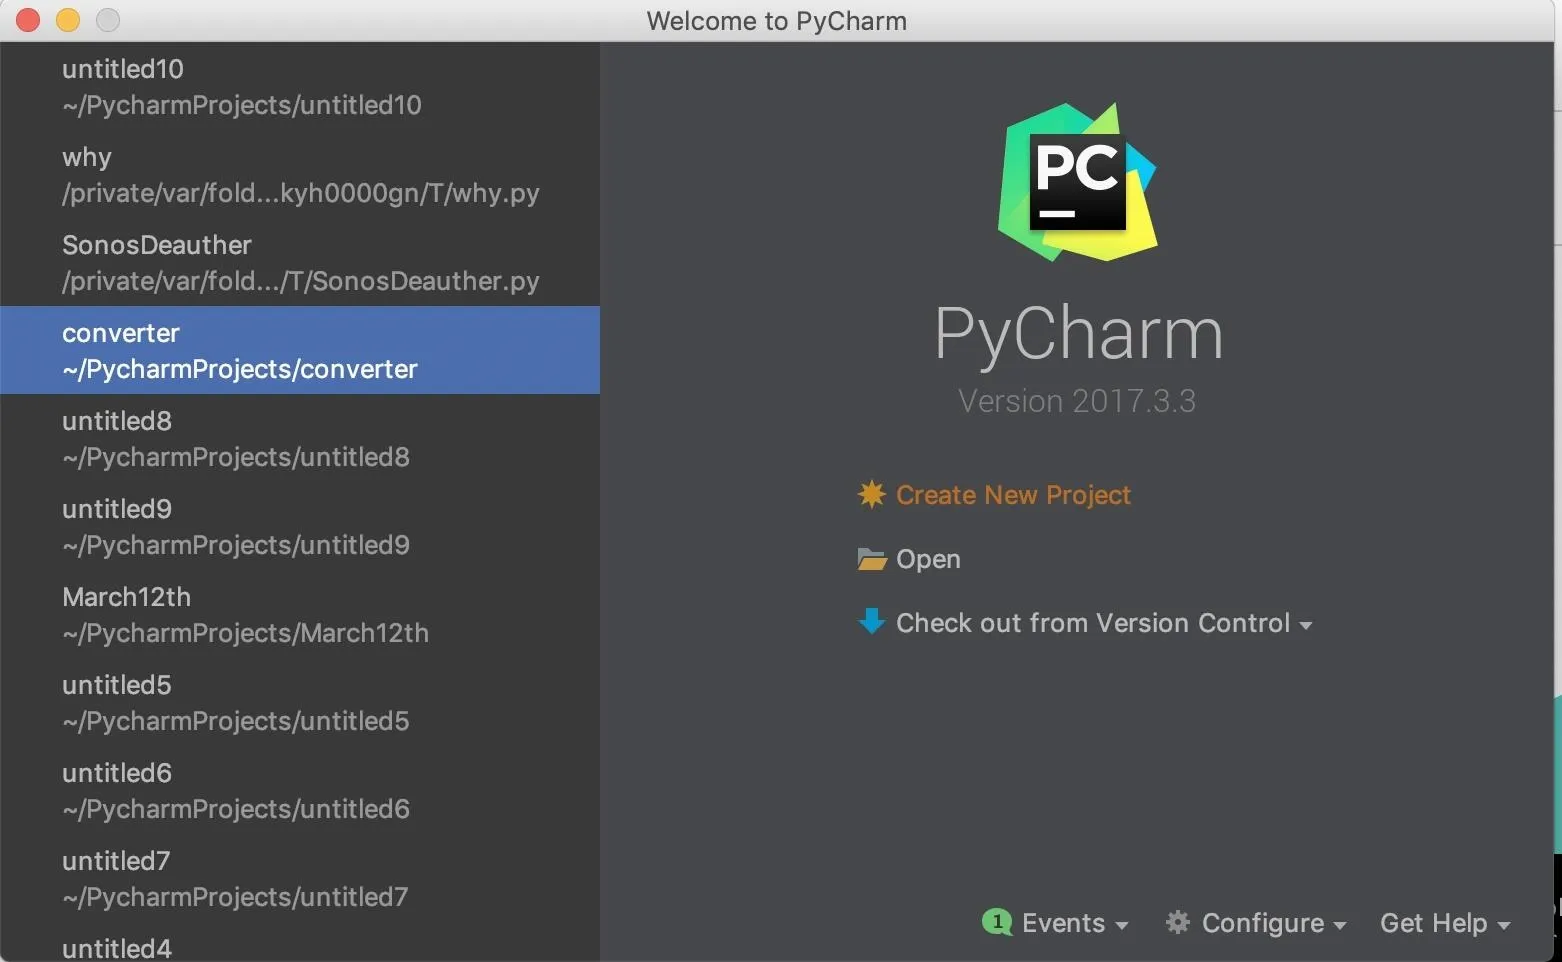Viewport: 1562px width, 962px height.
Task: Open recent project untitled6
Action: 300,790
